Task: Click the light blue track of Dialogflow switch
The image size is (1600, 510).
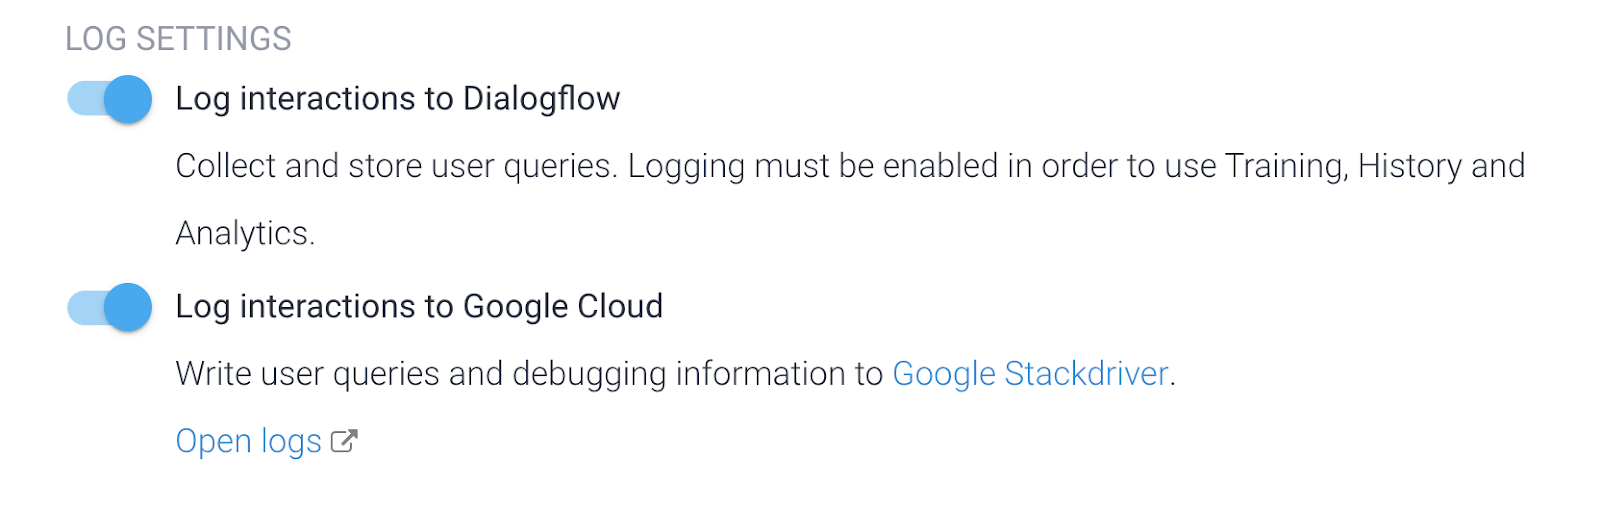Action: pyautogui.click(x=83, y=99)
